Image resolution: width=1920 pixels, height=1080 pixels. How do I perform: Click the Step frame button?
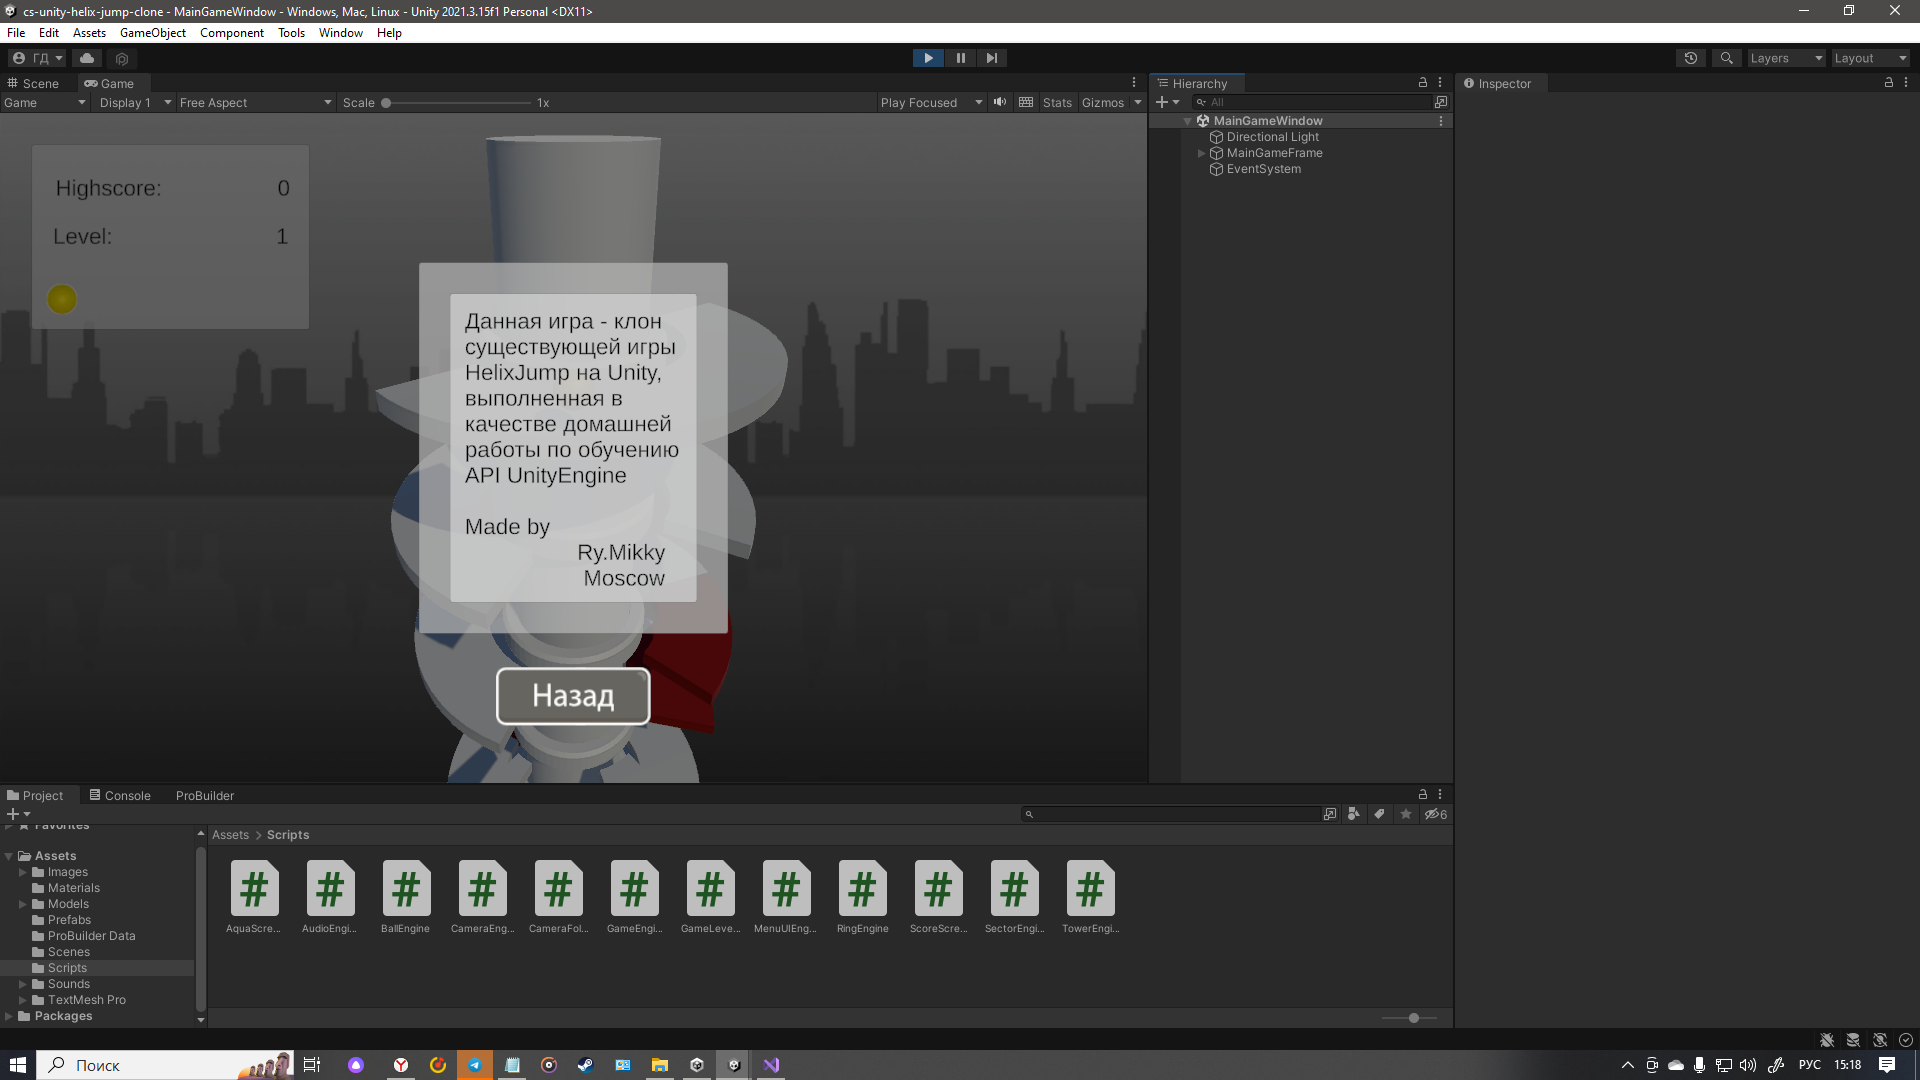991,58
